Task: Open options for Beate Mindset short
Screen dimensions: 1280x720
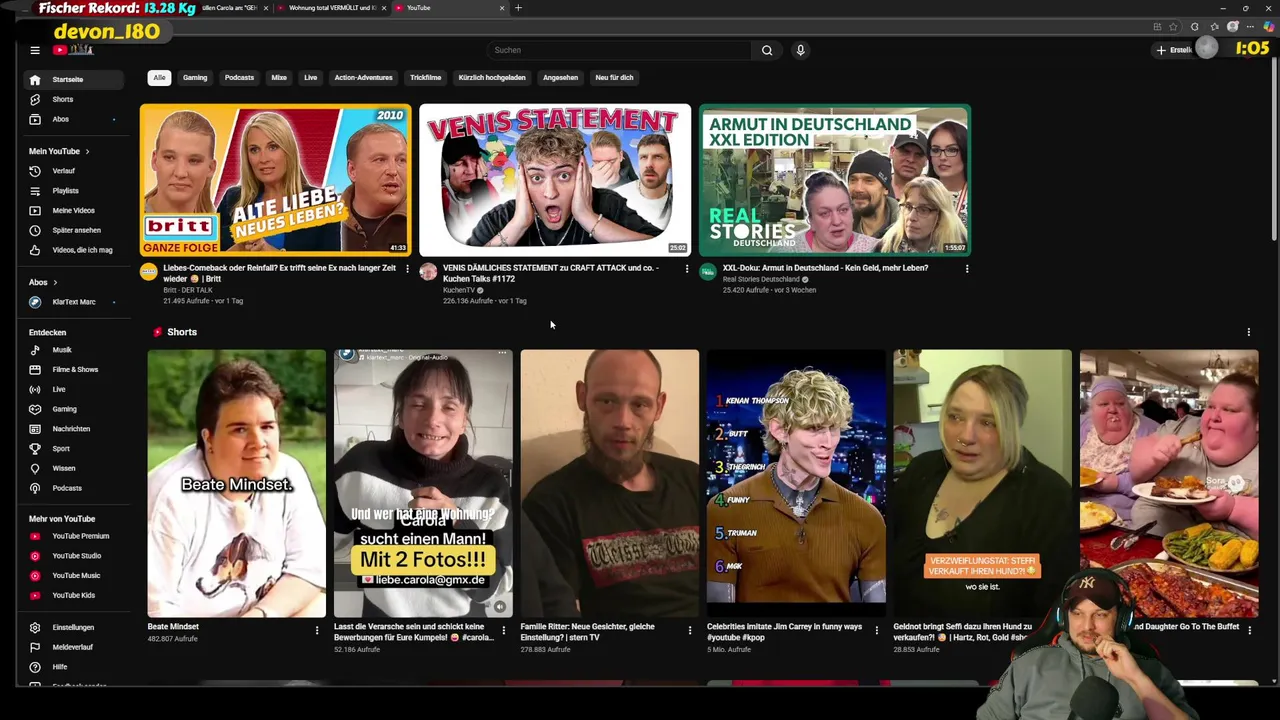Action: pos(317,630)
